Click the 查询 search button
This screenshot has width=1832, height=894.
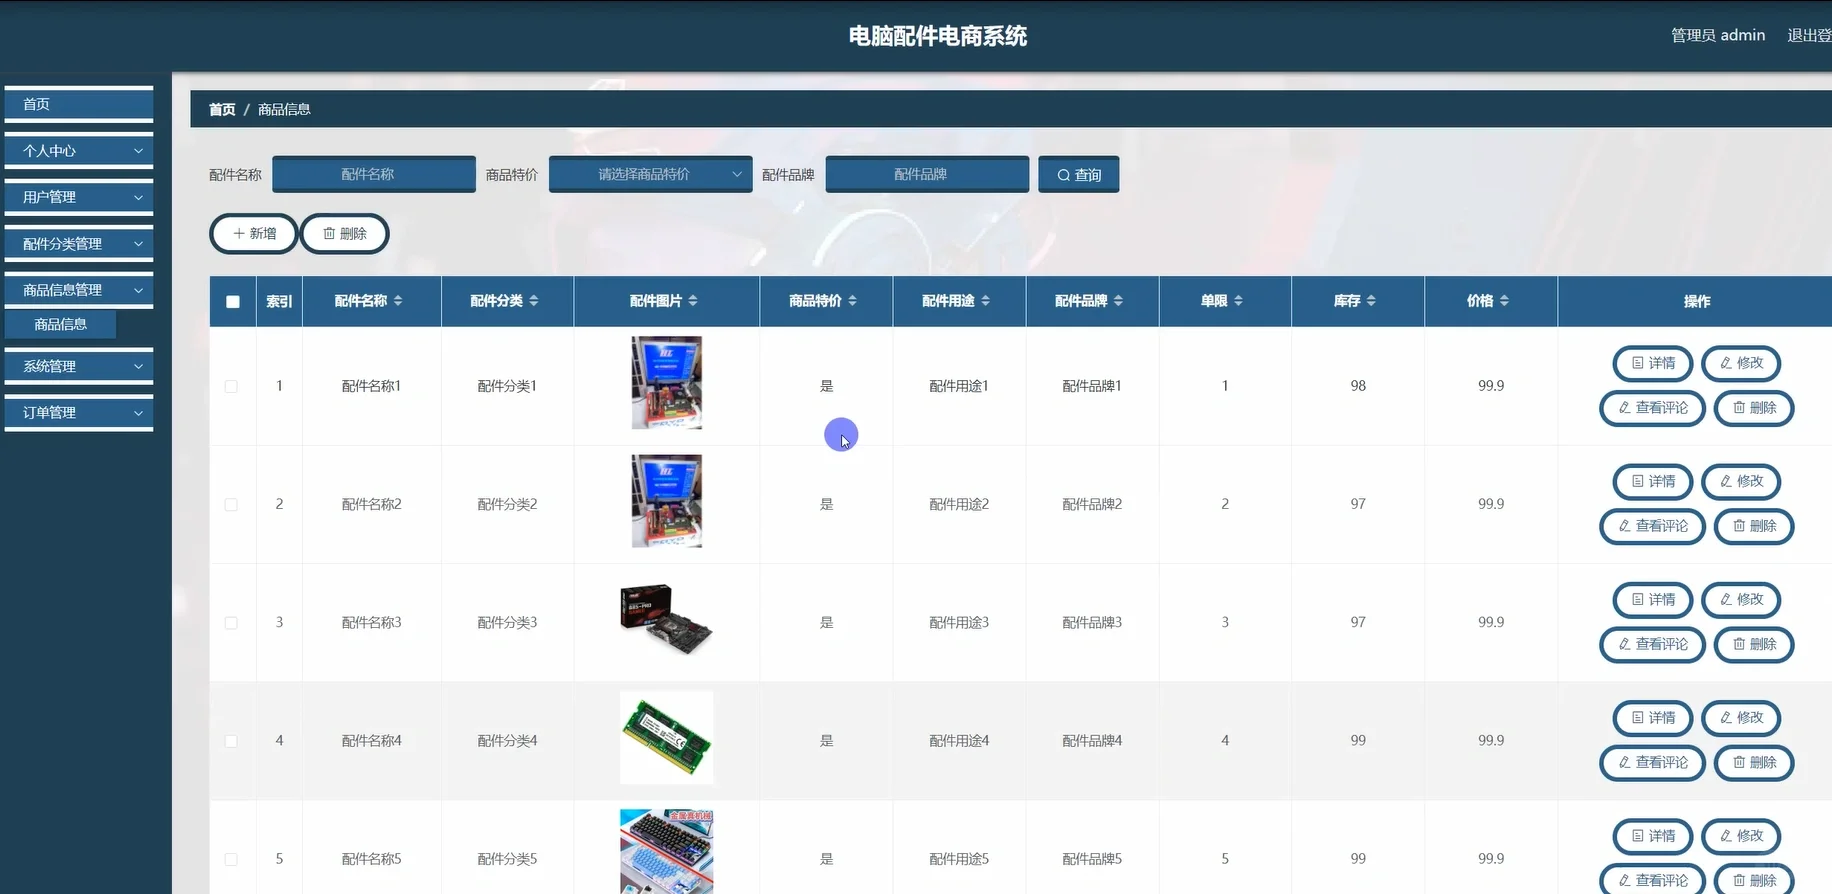[x=1078, y=174]
